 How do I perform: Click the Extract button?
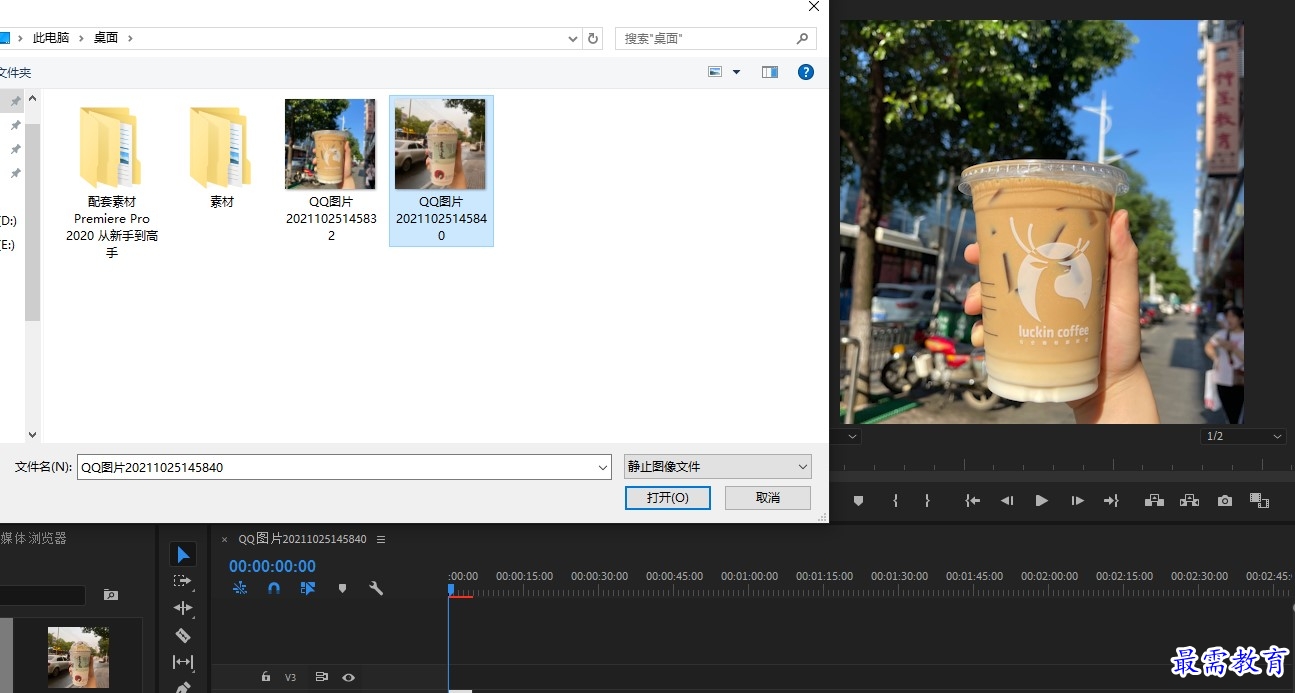(1189, 500)
